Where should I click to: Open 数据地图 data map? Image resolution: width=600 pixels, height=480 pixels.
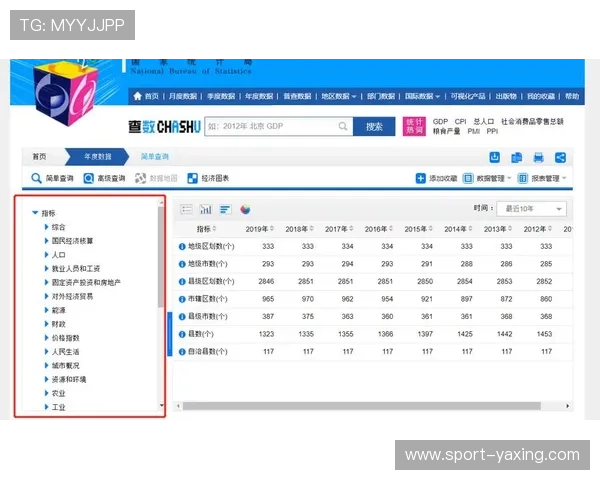156,178
